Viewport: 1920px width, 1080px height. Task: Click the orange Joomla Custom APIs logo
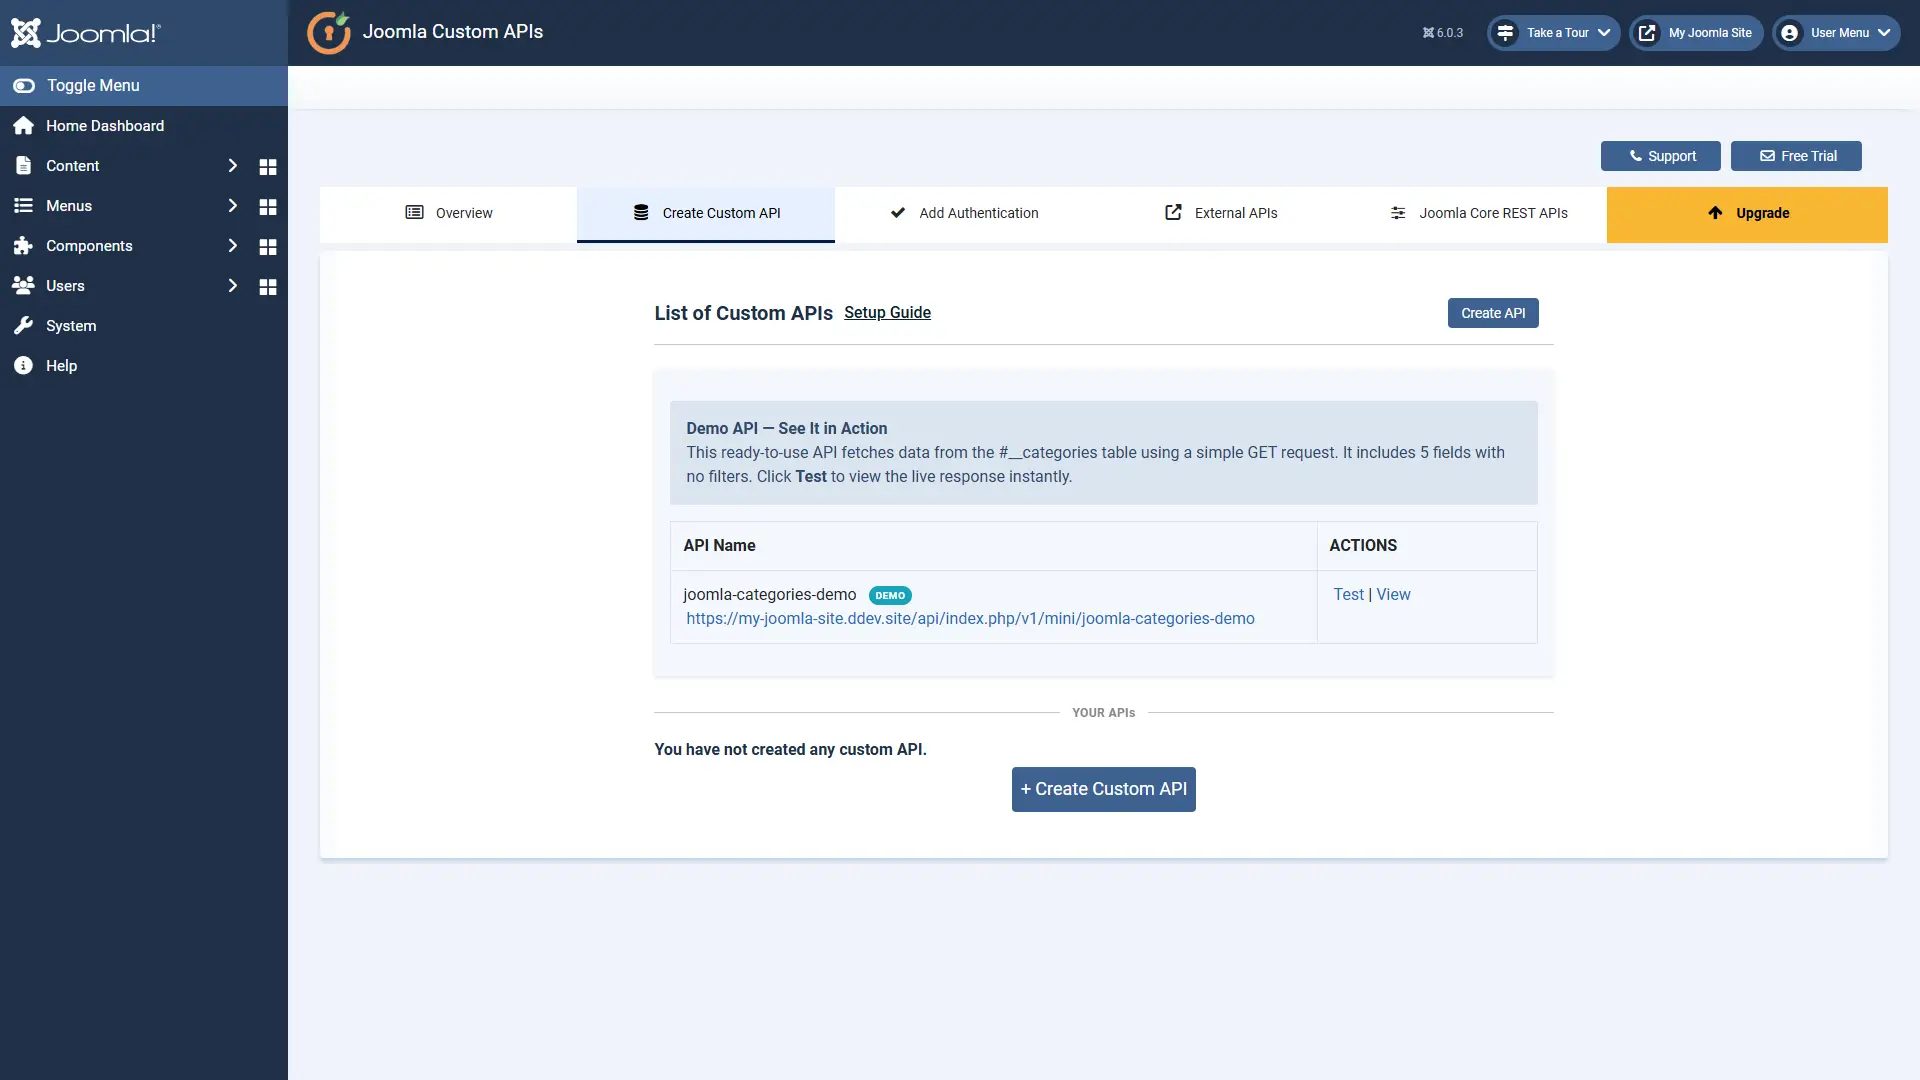[x=328, y=32]
